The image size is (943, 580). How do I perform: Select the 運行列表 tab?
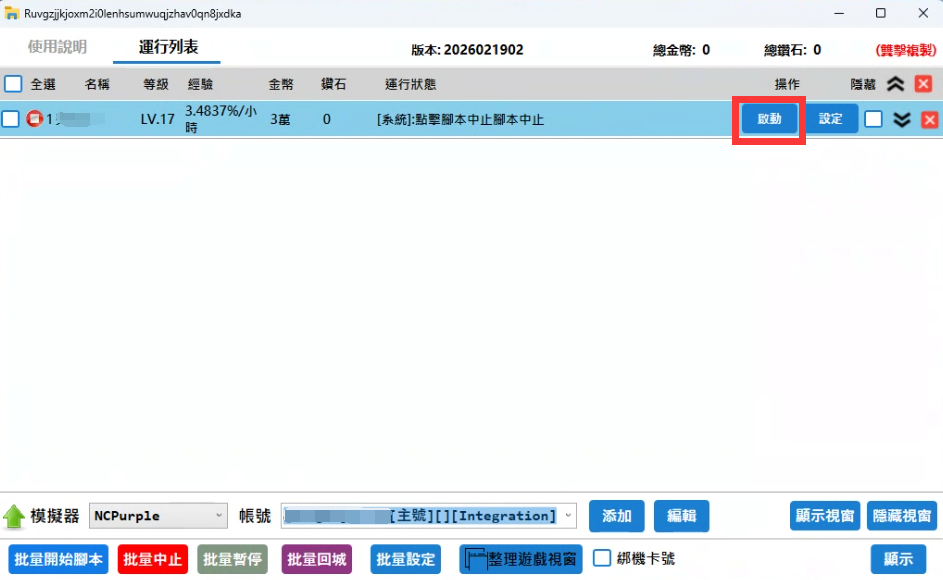tap(168, 47)
